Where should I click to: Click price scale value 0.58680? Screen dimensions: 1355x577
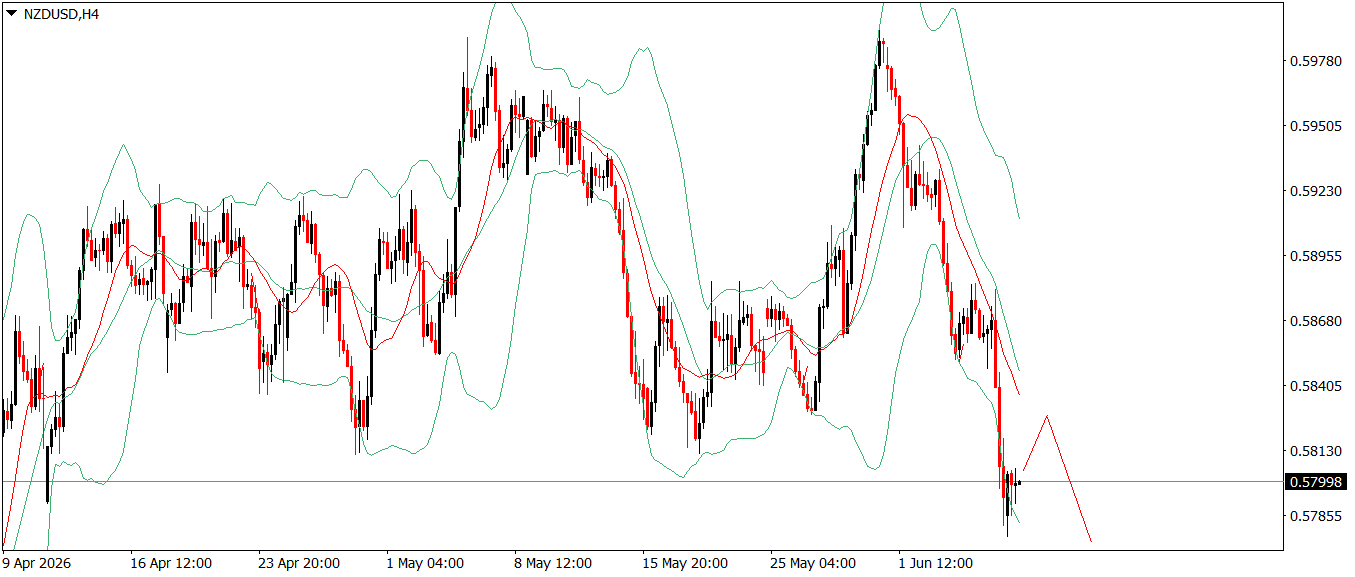pos(1315,321)
